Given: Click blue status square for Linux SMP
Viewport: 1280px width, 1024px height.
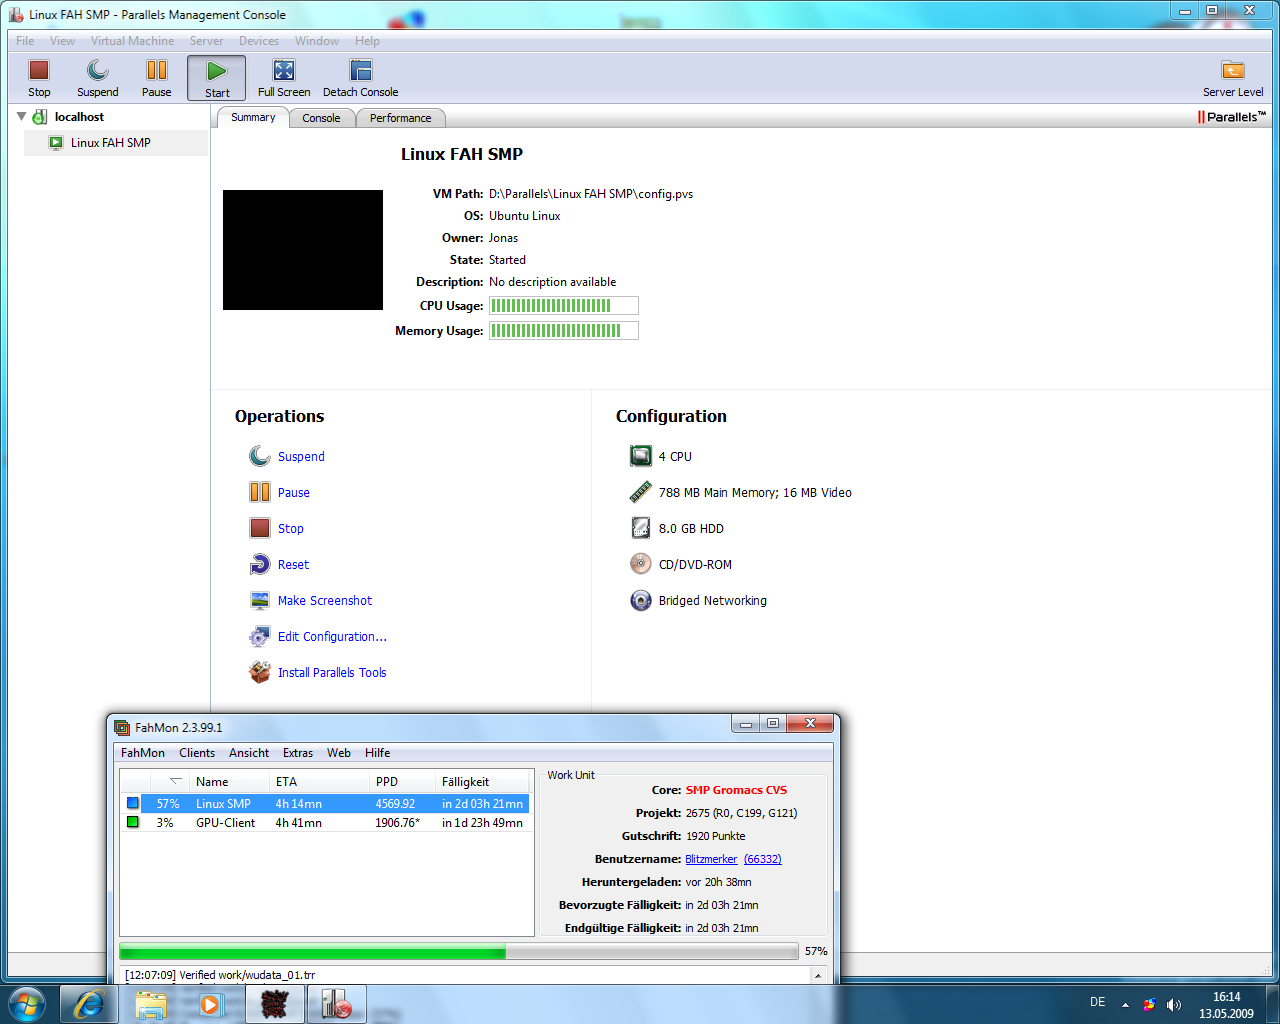Looking at the screenshot, I should point(133,803).
